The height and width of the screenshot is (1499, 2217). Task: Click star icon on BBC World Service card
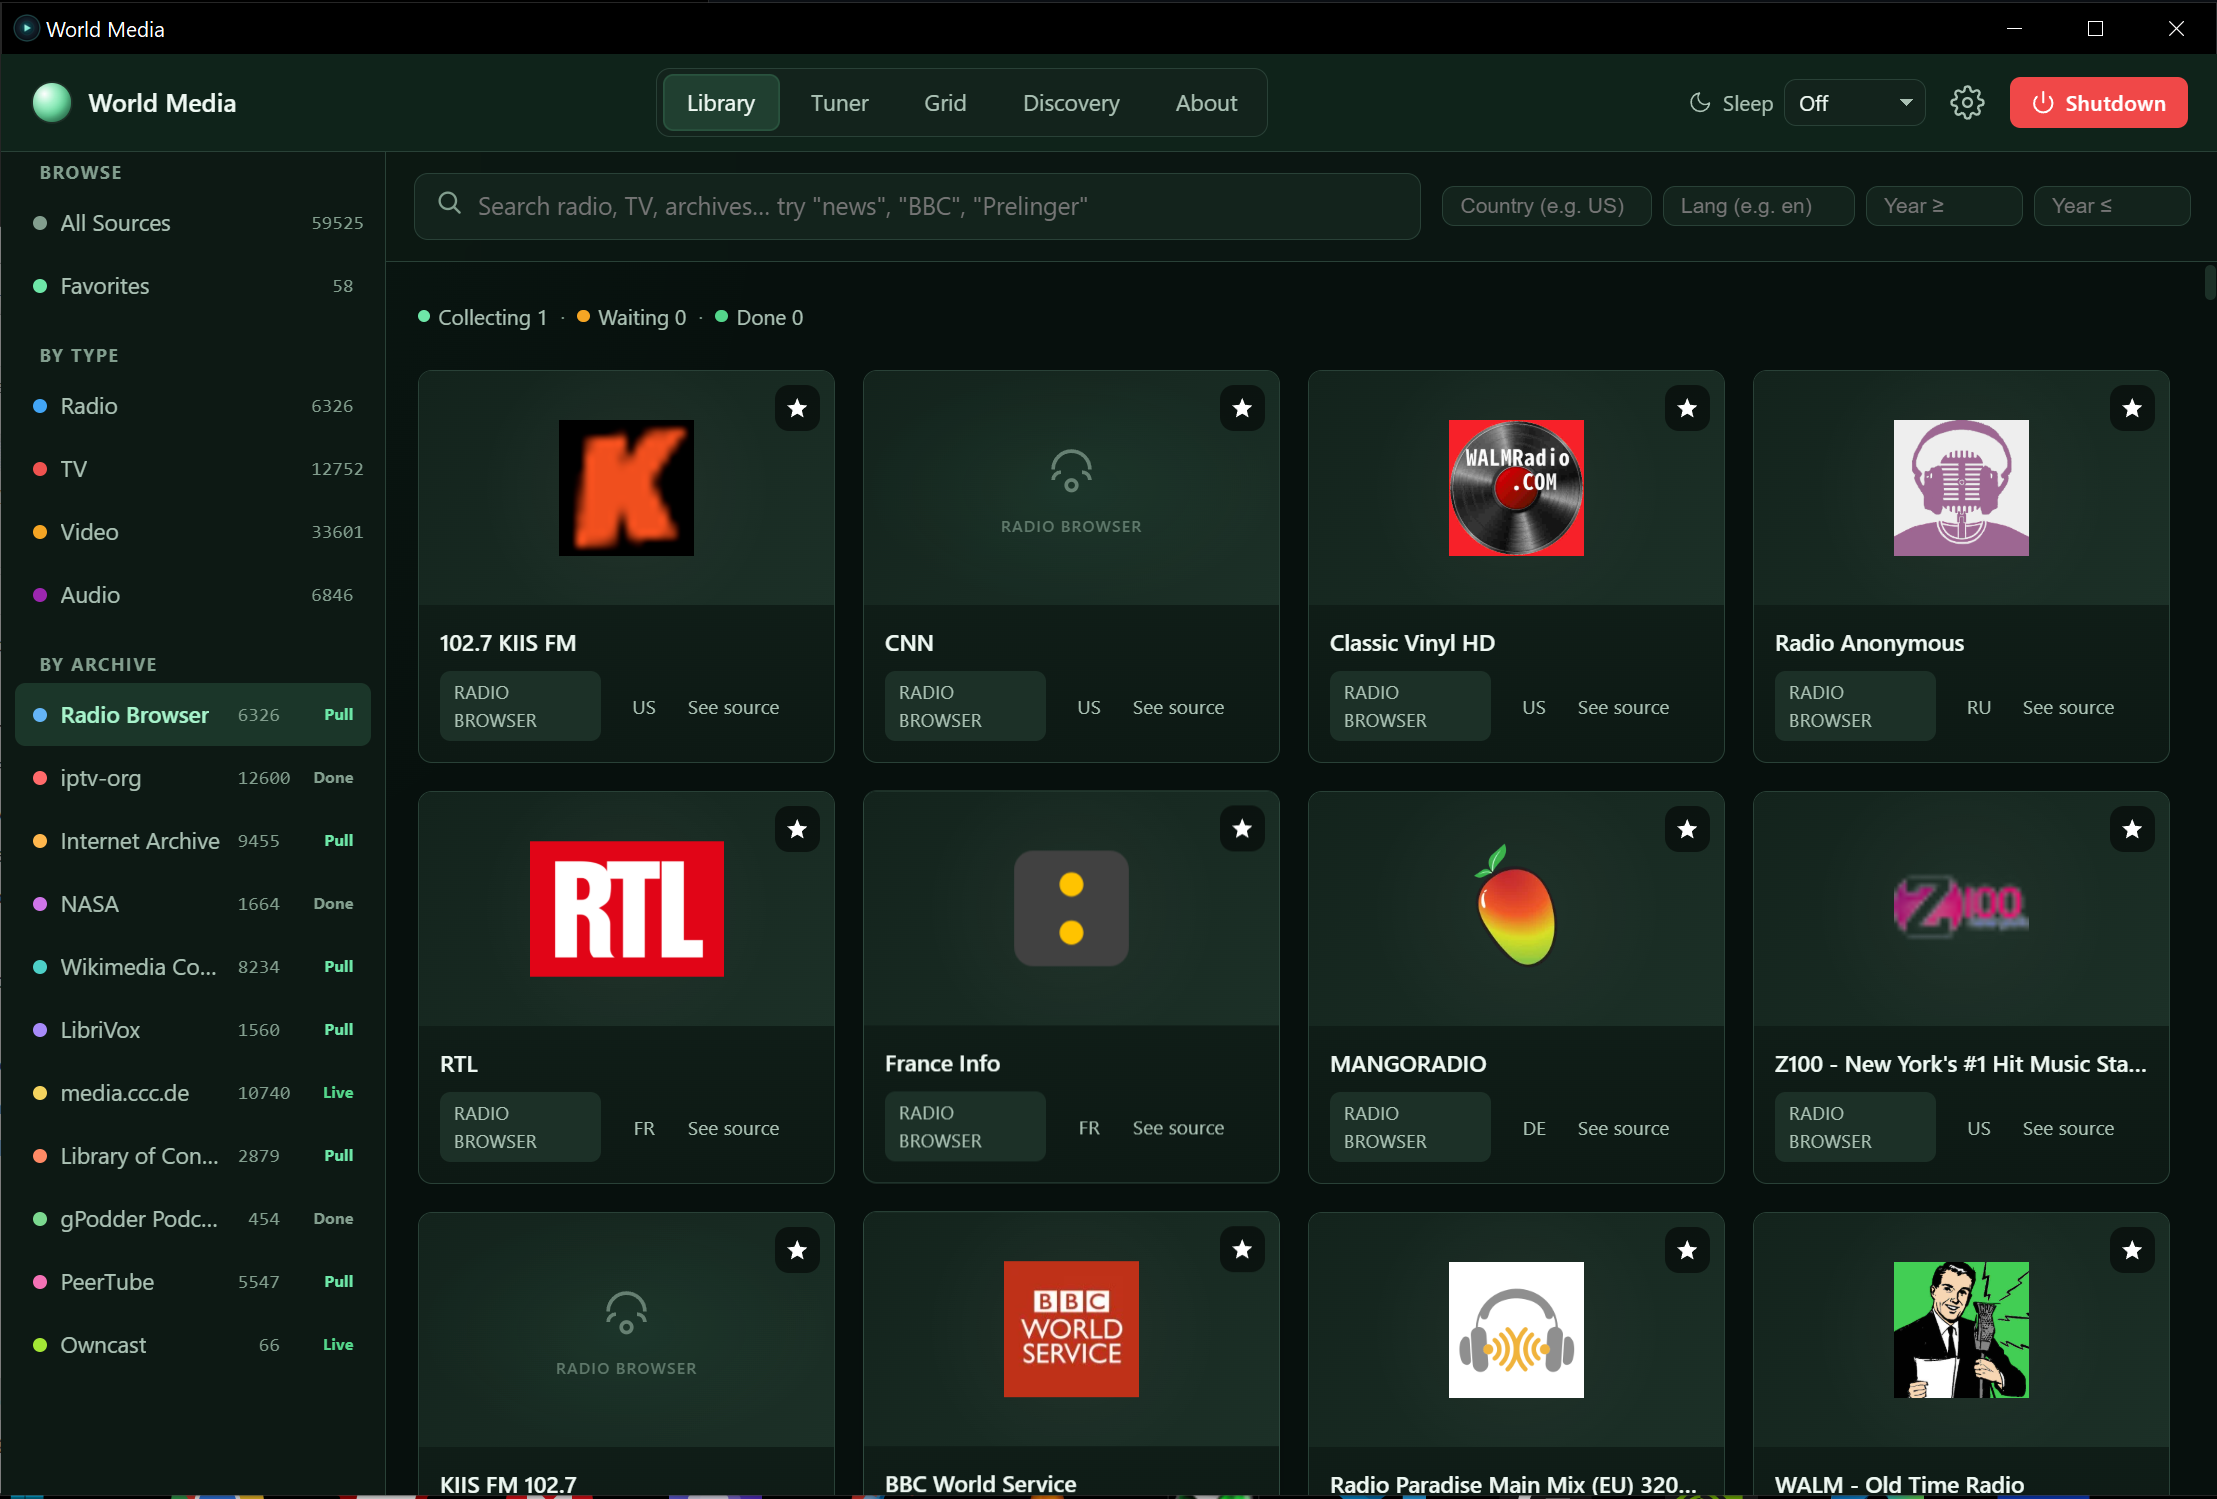tap(1242, 1250)
